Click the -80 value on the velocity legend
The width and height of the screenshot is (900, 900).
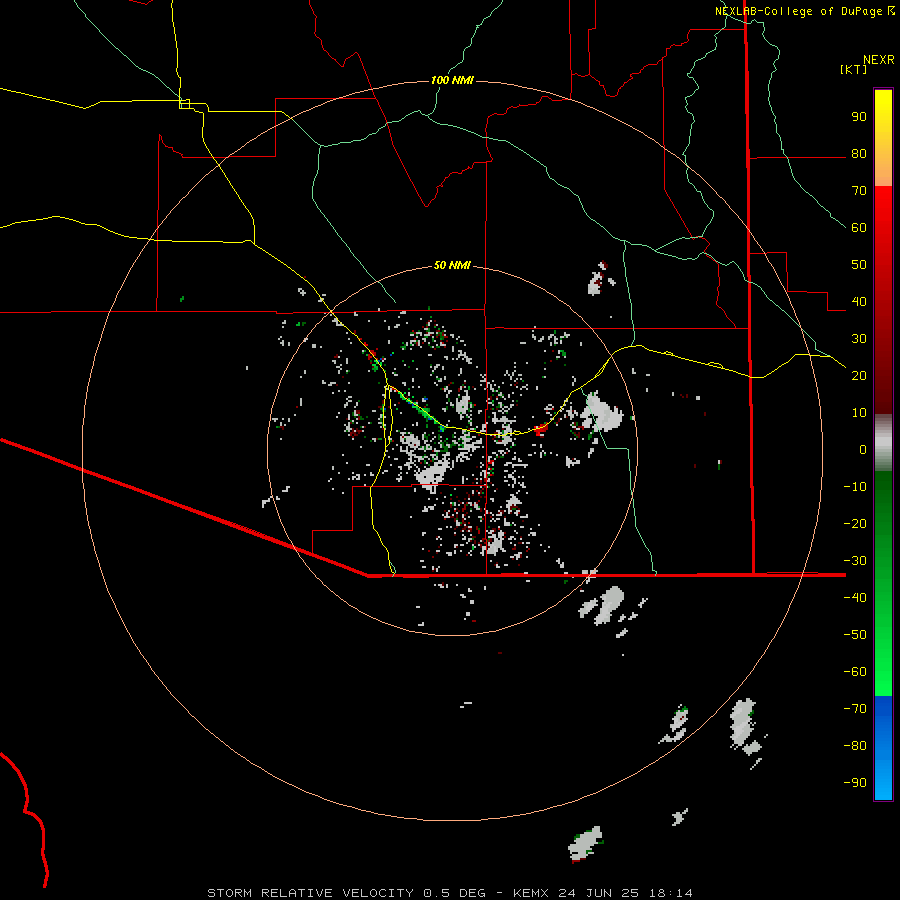pyautogui.click(x=855, y=746)
